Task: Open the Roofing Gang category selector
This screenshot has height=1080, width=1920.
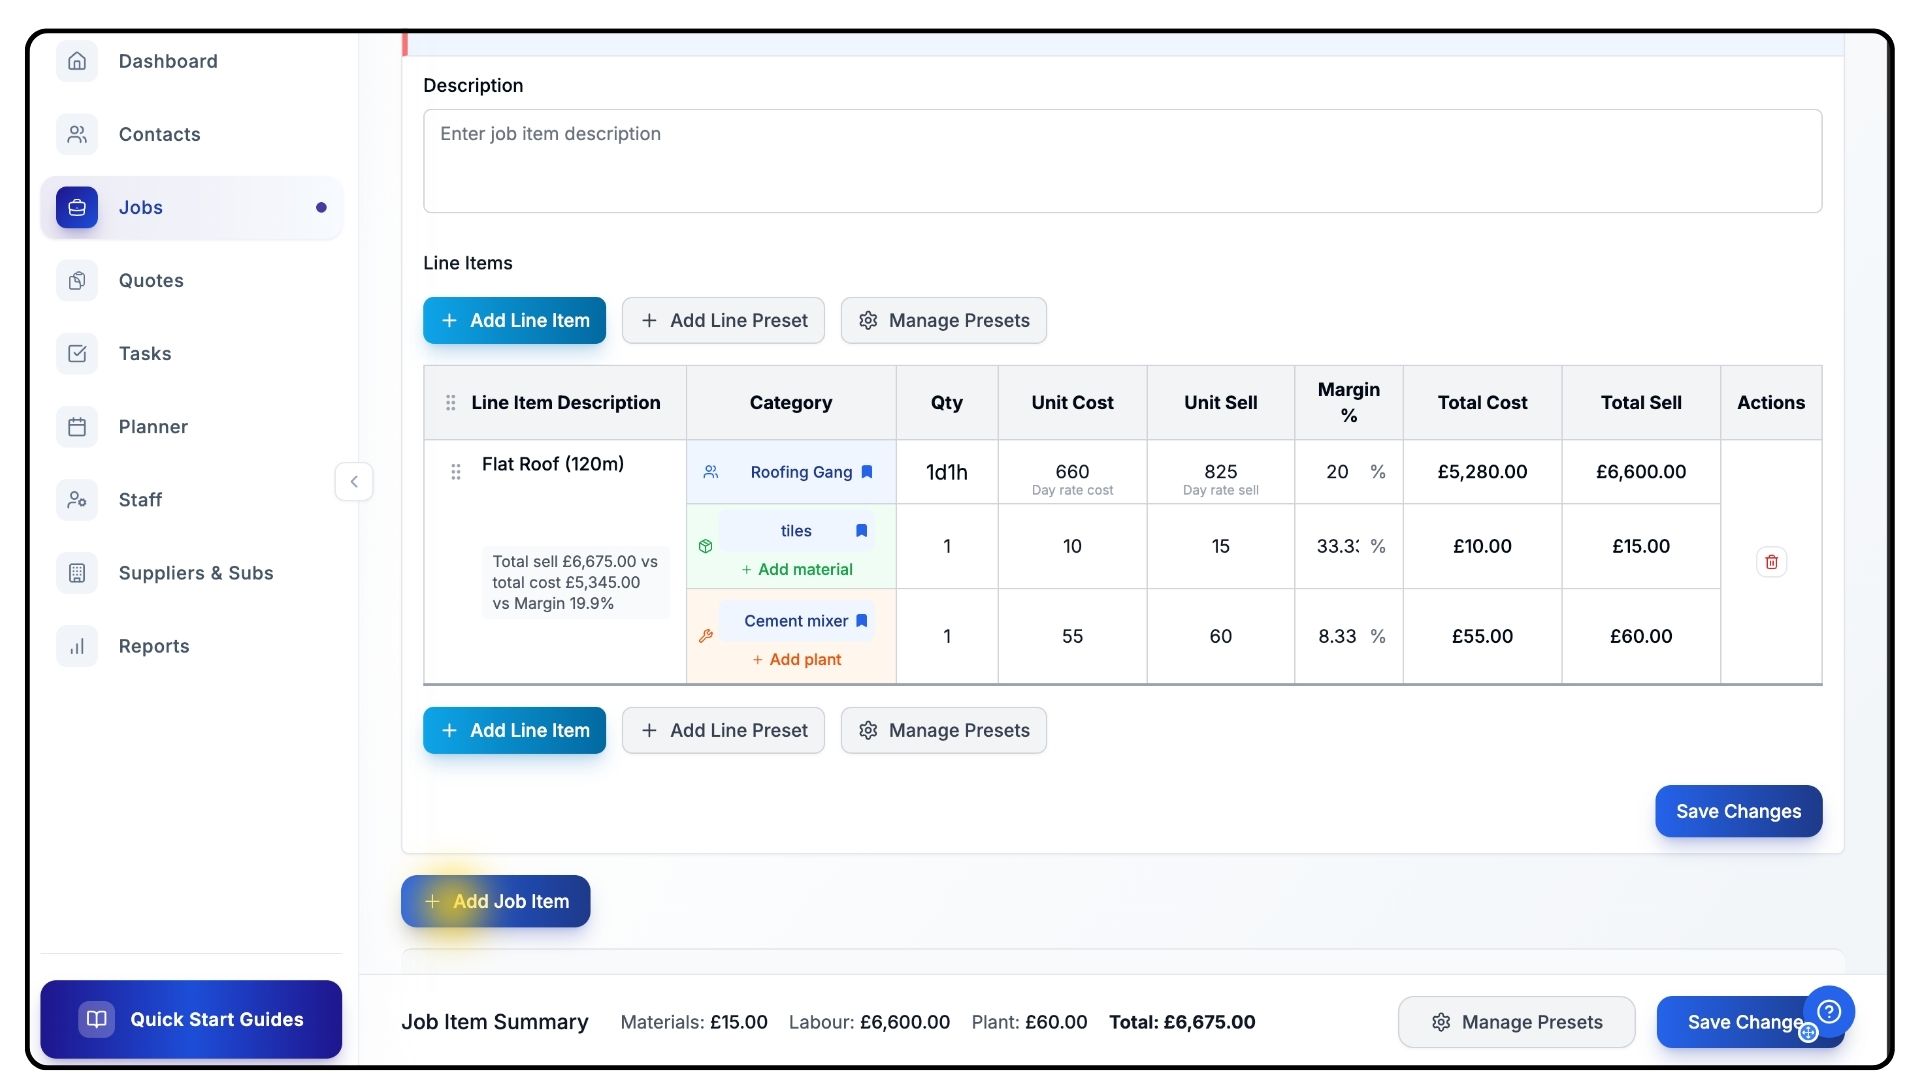Action: click(x=801, y=472)
